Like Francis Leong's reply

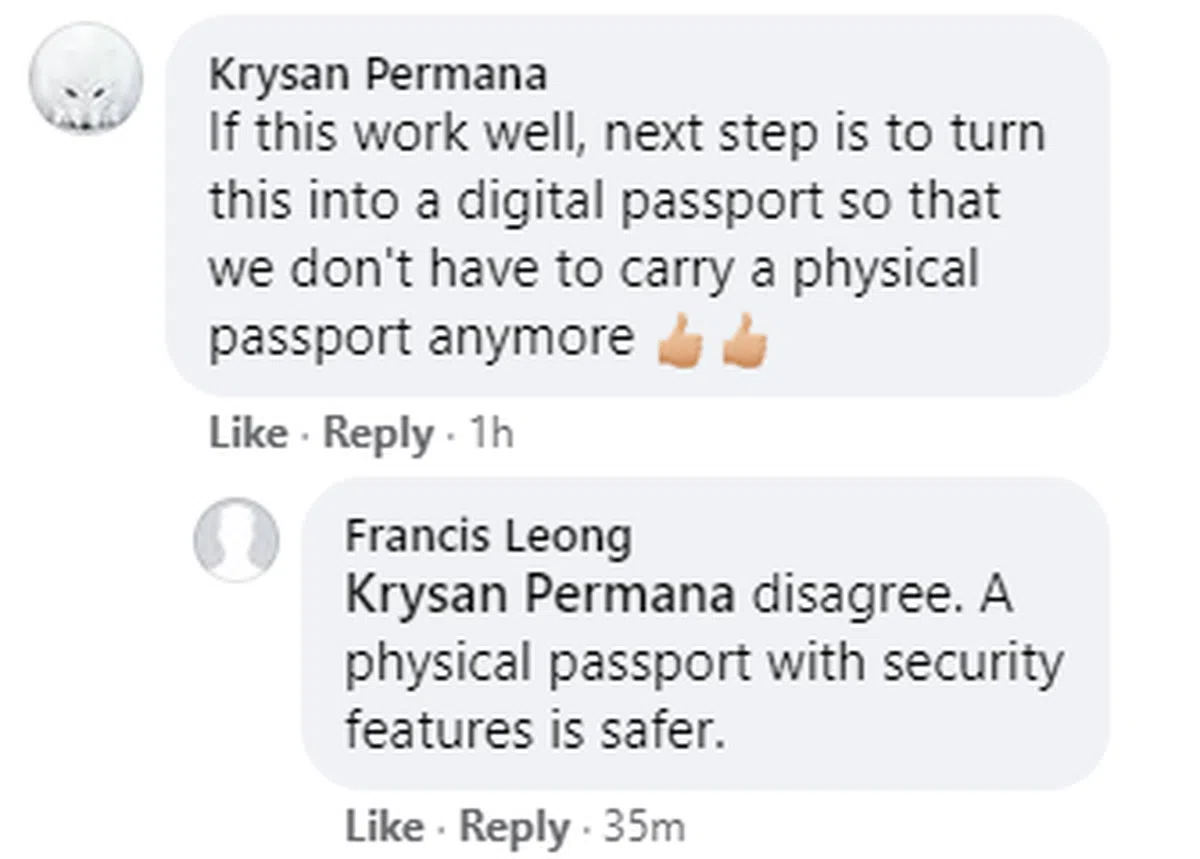(384, 826)
